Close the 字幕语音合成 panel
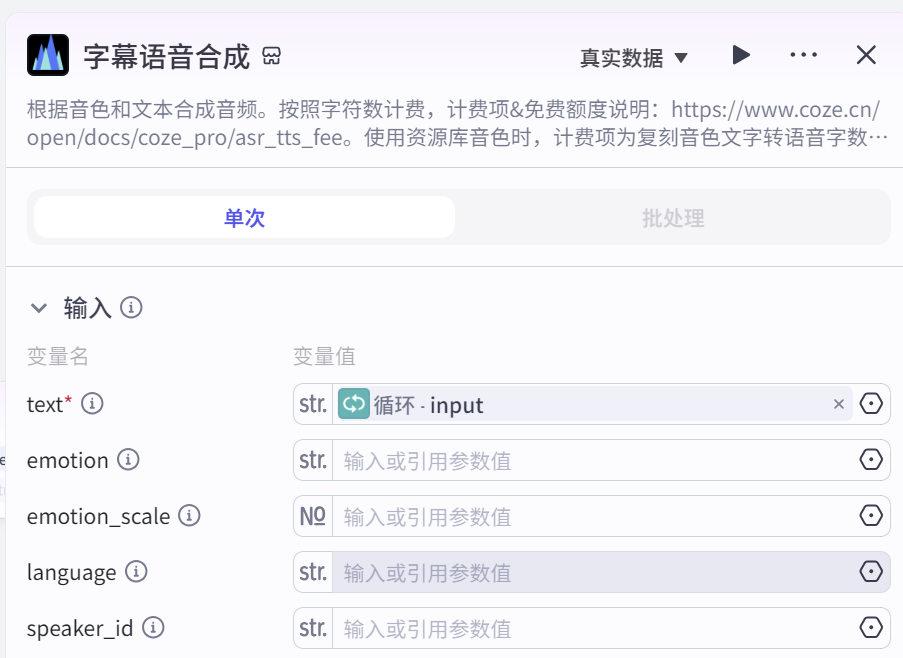Screen dimensions: 903x658 [866, 55]
